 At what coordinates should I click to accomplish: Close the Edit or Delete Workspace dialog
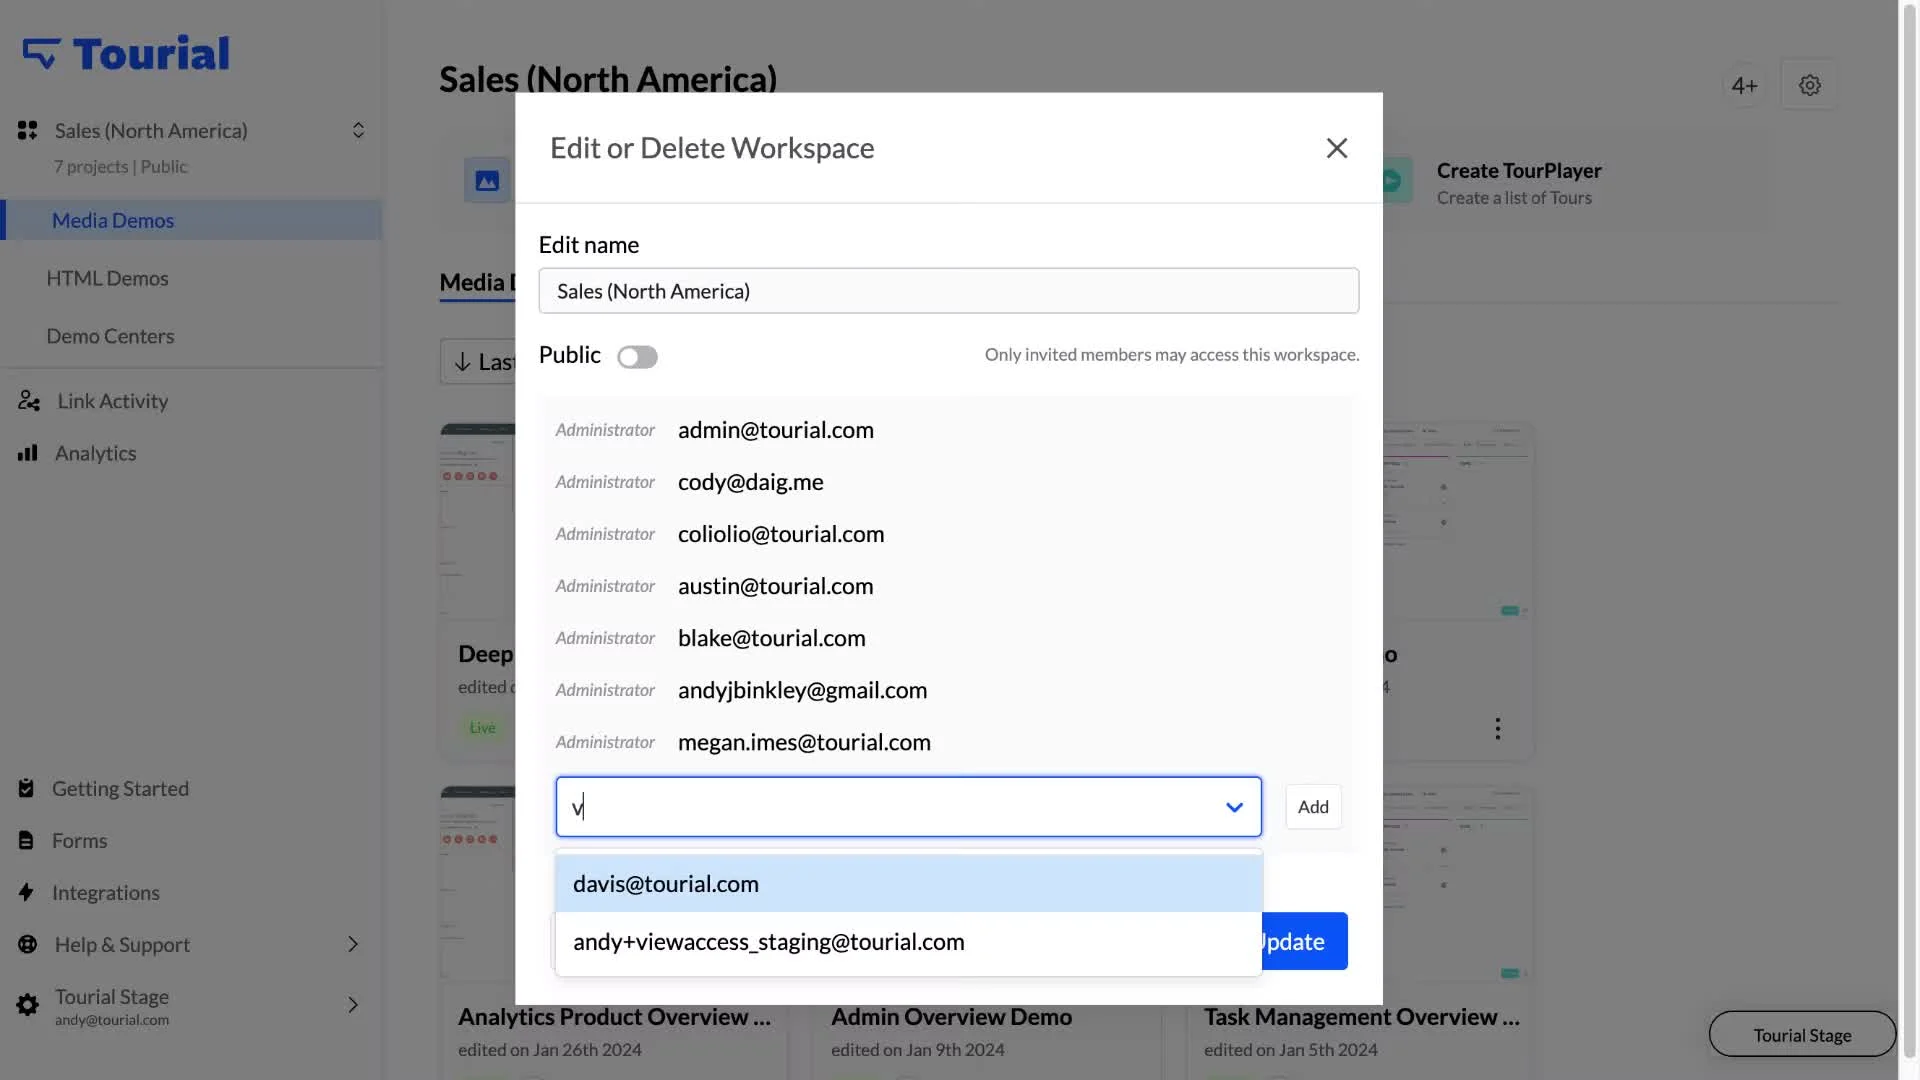(1336, 148)
